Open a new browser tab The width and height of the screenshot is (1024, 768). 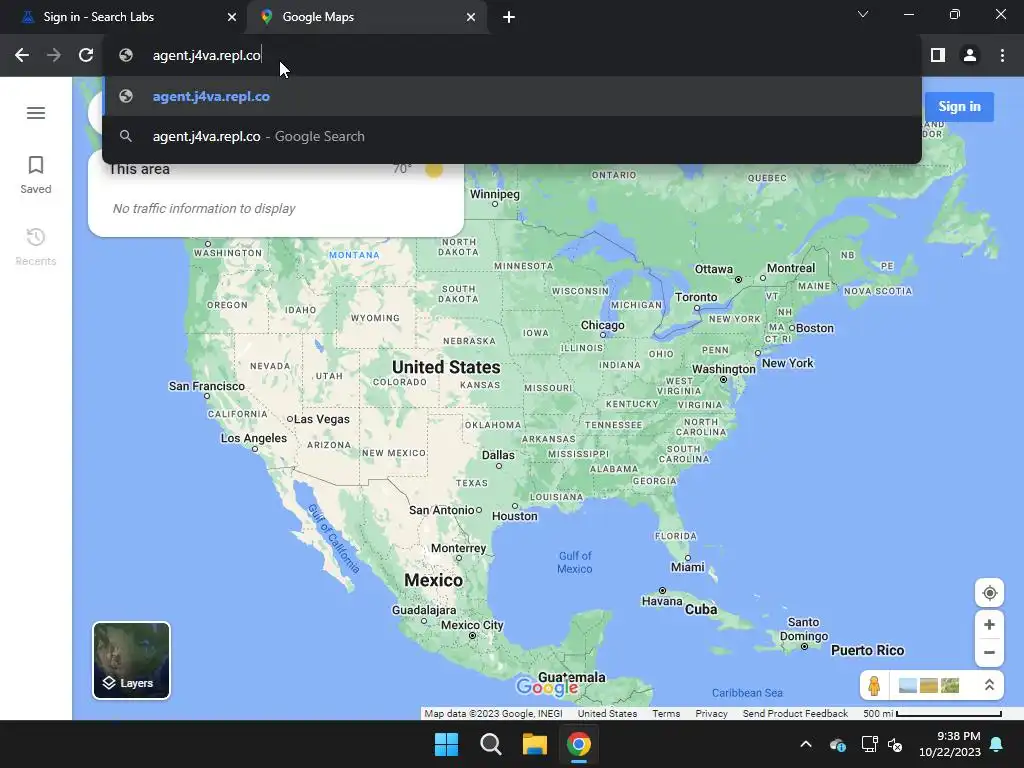pos(509,17)
